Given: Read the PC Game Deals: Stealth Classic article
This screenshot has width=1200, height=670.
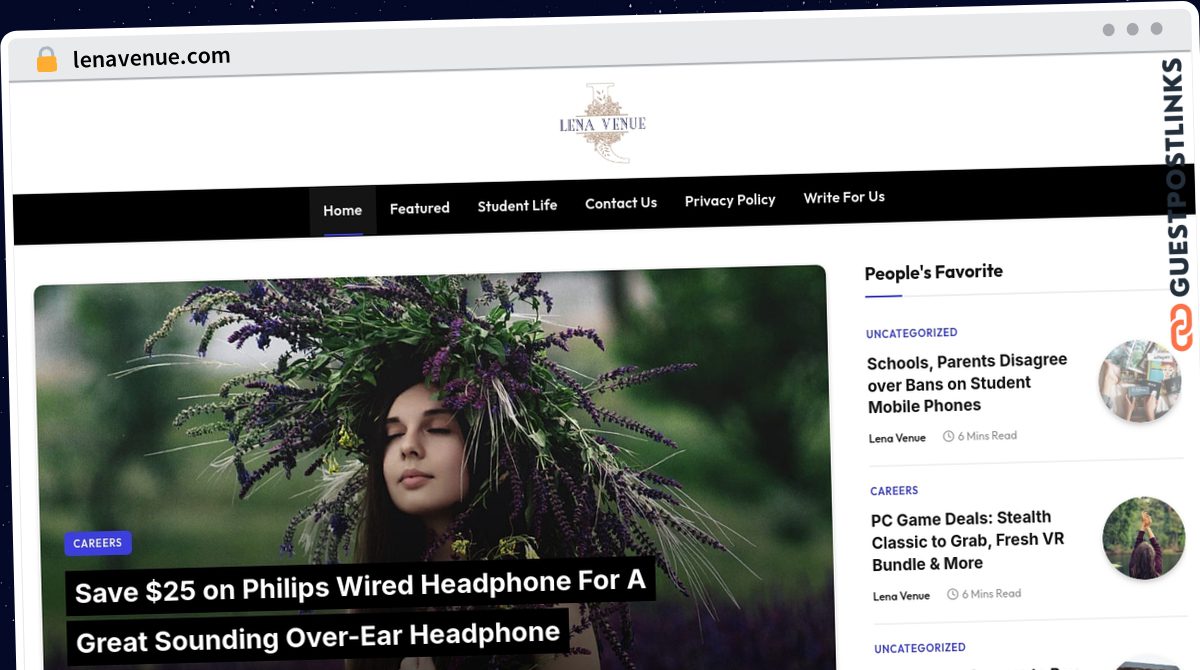Looking at the screenshot, I should [x=968, y=540].
